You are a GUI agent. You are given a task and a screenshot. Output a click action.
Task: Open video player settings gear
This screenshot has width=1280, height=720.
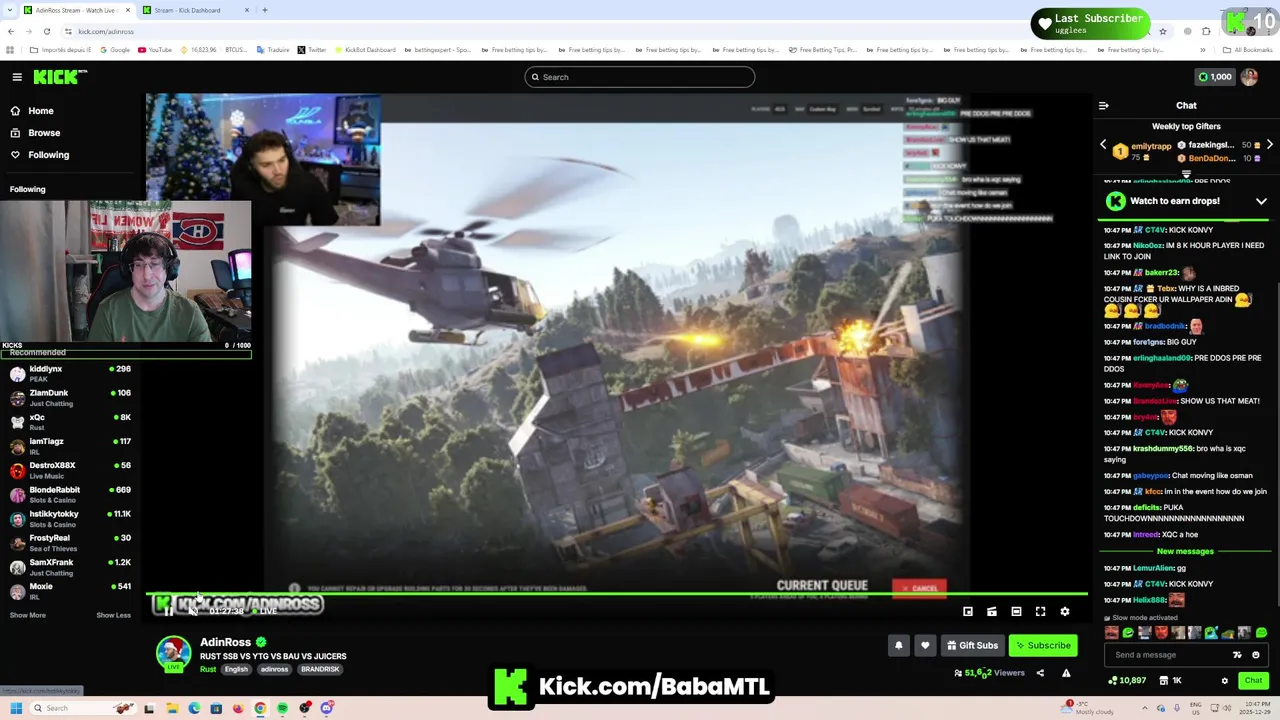click(x=1065, y=611)
